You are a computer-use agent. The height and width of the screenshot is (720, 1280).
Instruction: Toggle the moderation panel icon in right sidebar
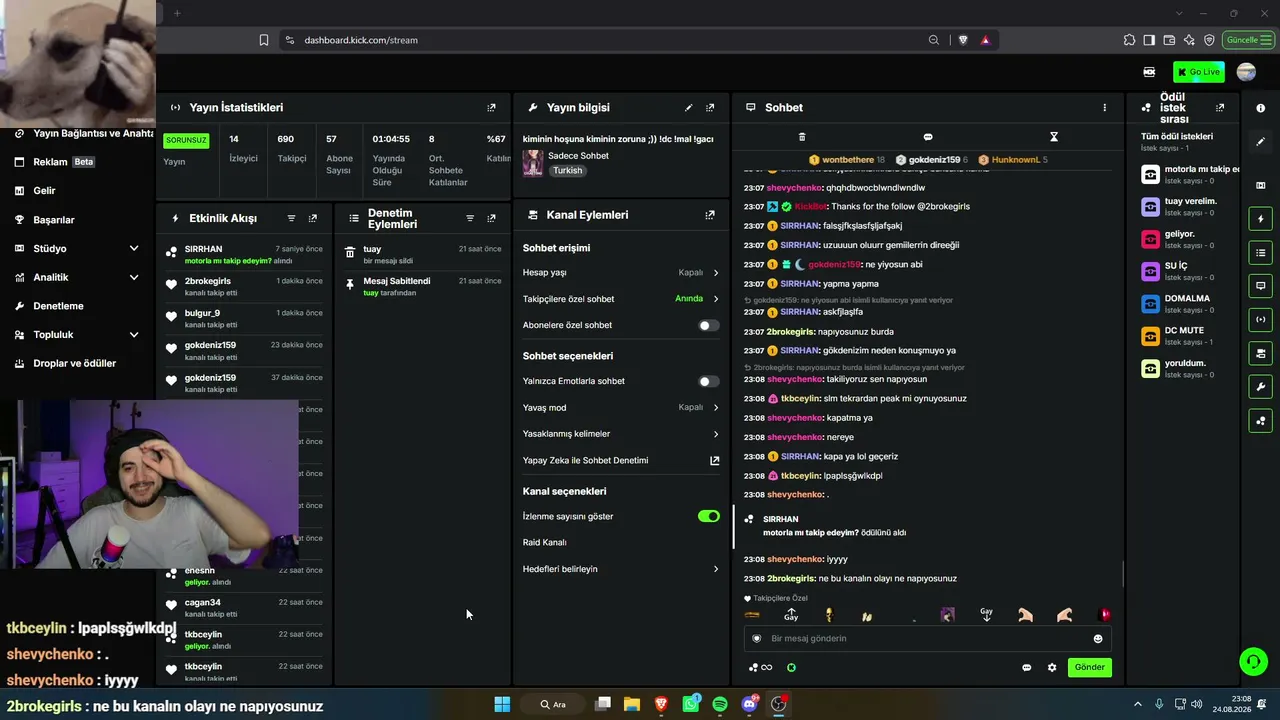pos(1261,353)
